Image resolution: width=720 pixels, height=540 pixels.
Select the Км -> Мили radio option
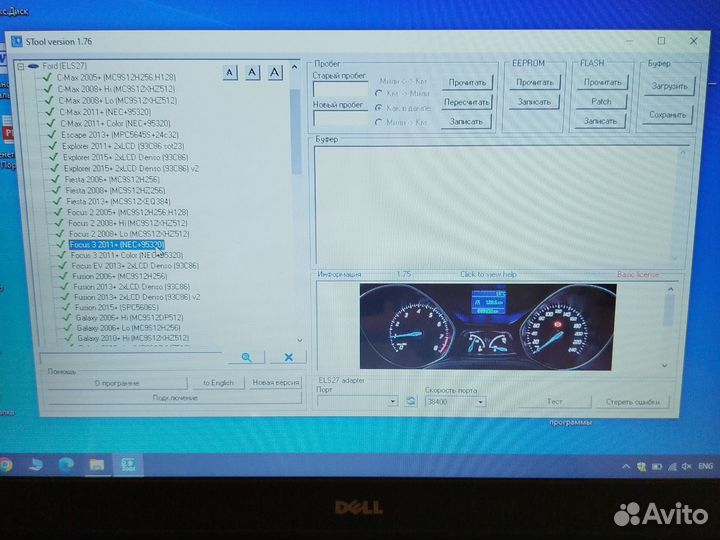378,93
